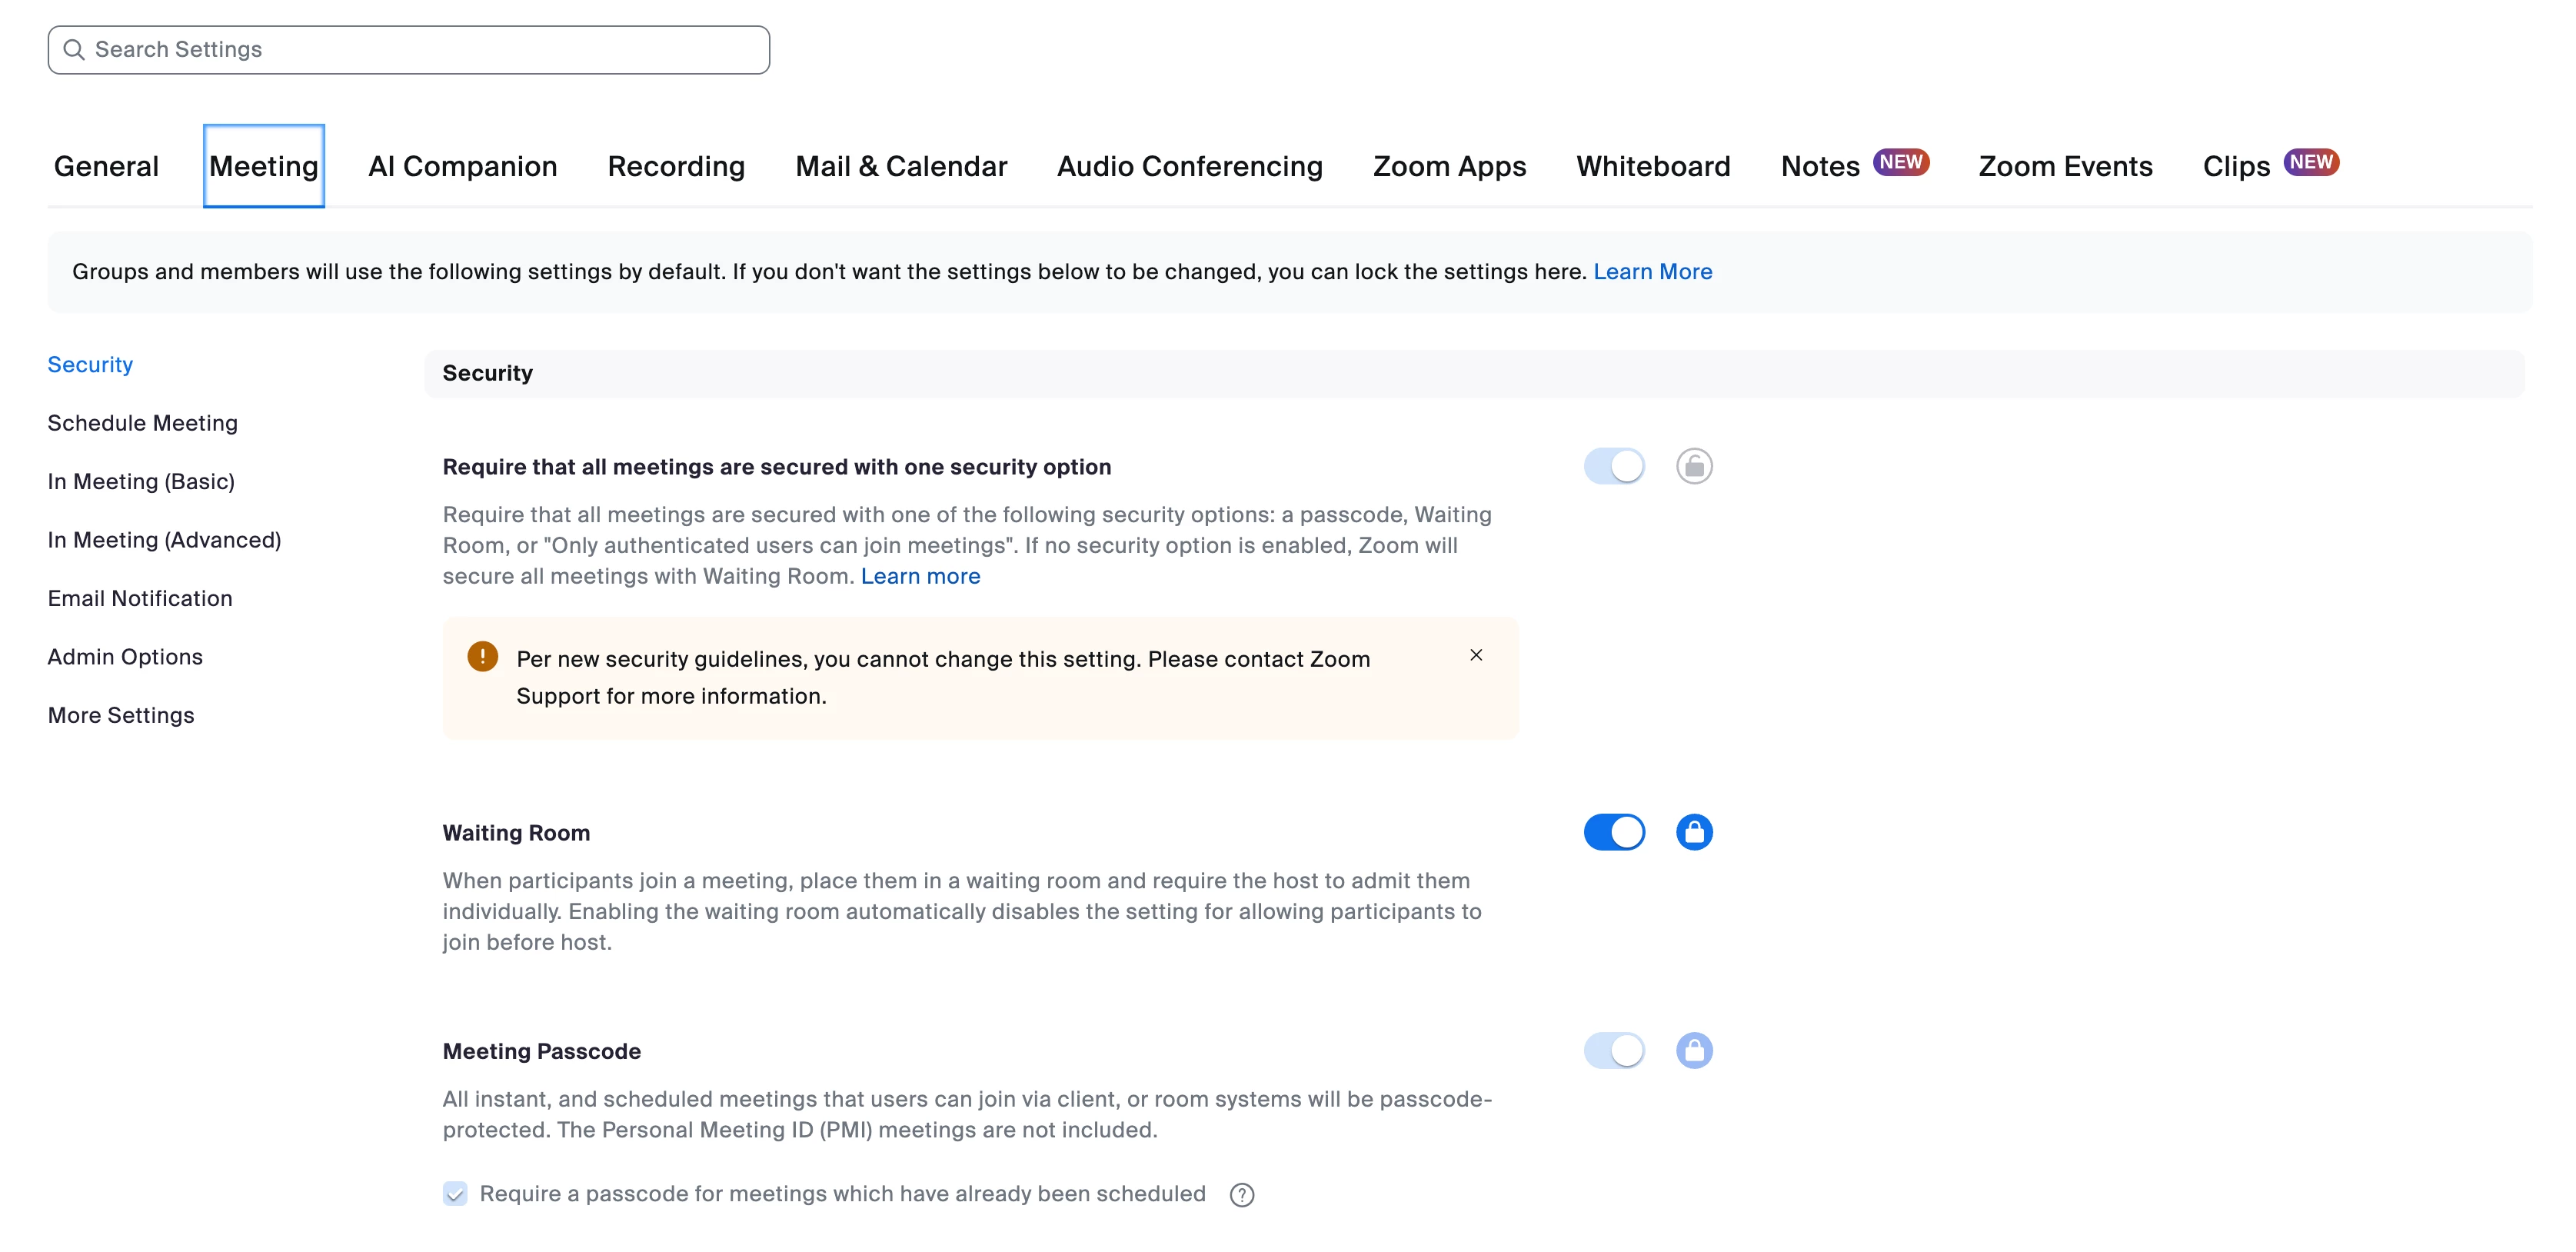
Task: Toggle the Waiting Room switch
Action: pos(1613,832)
